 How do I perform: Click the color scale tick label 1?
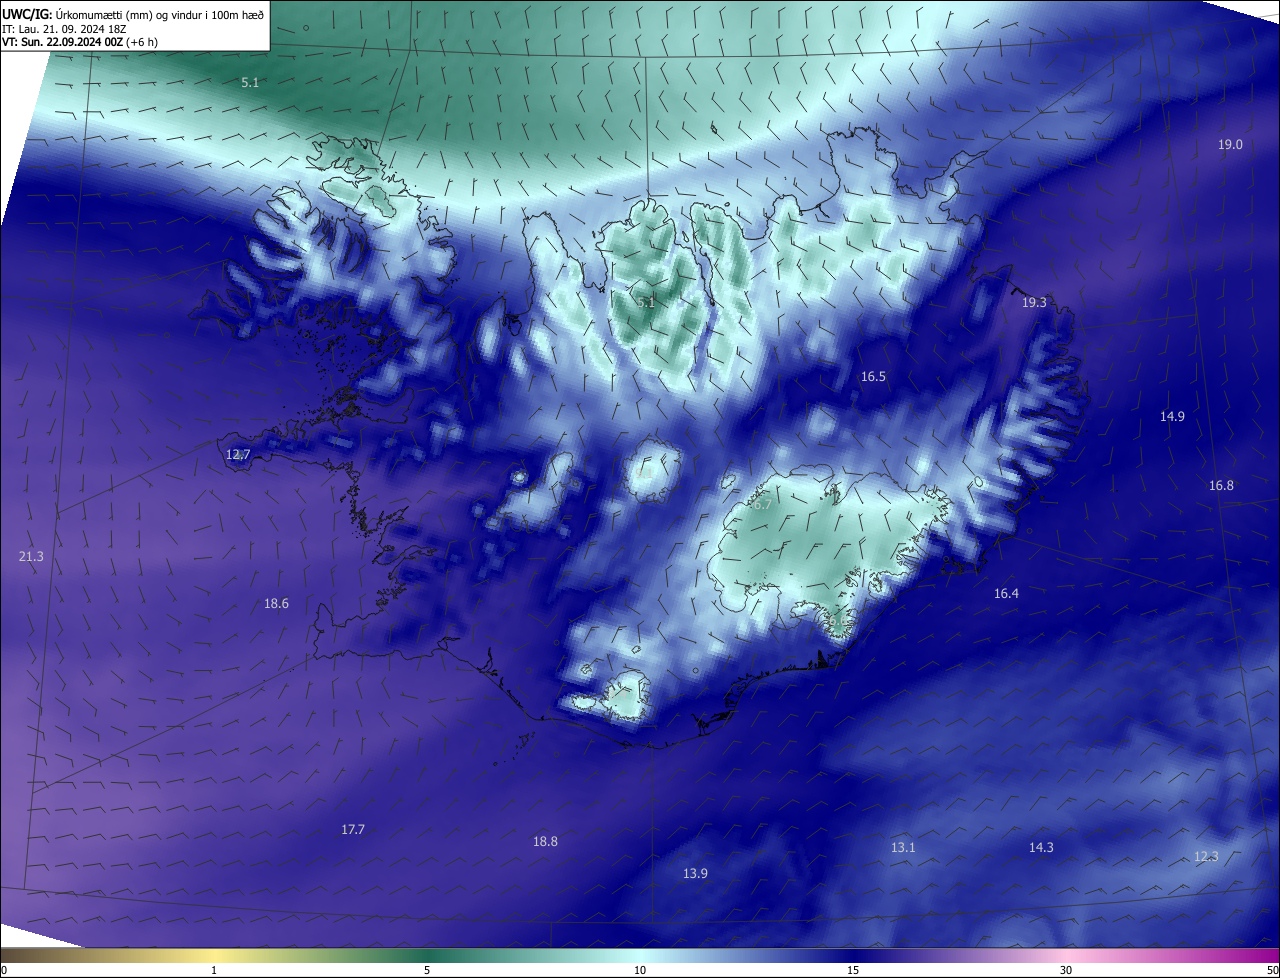click(214, 970)
